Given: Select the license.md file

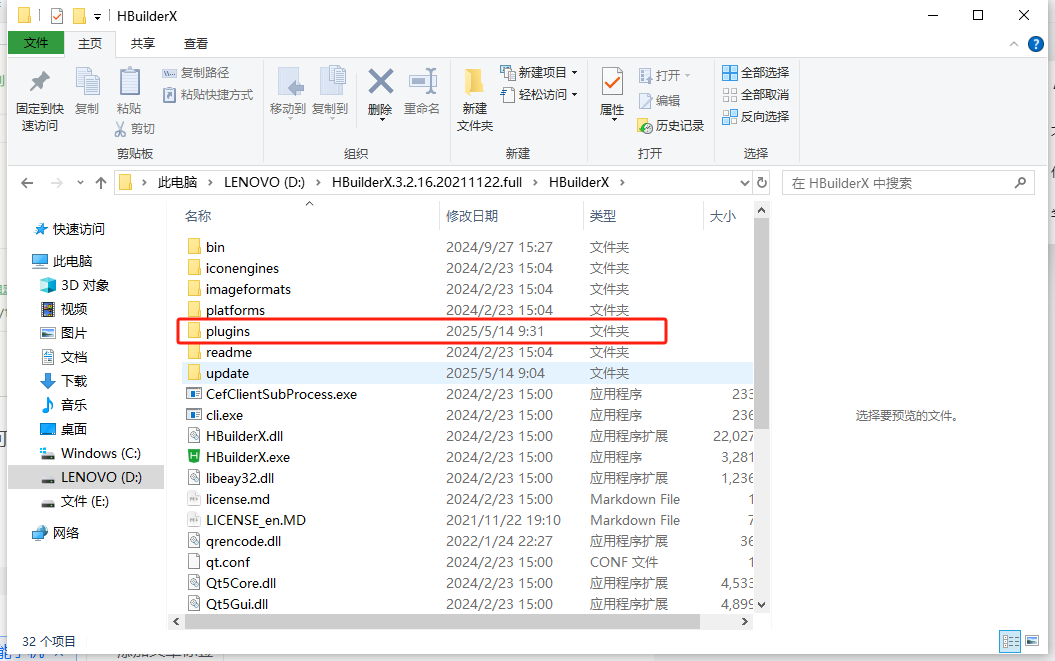Looking at the screenshot, I should click(467, 499).
